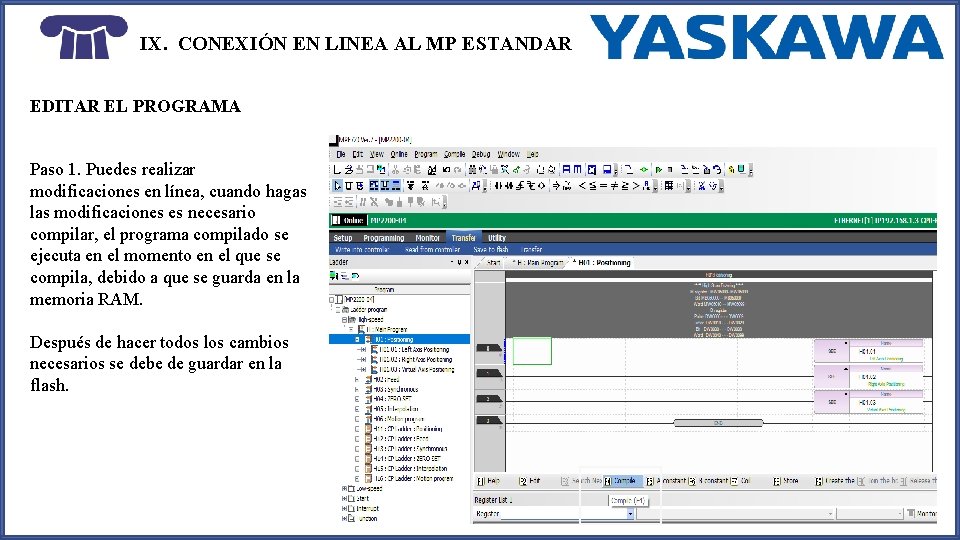Open the H01 : Positioning document tab
Image resolution: width=960 pixels, height=540 pixels.
pyautogui.click(x=602, y=263)
